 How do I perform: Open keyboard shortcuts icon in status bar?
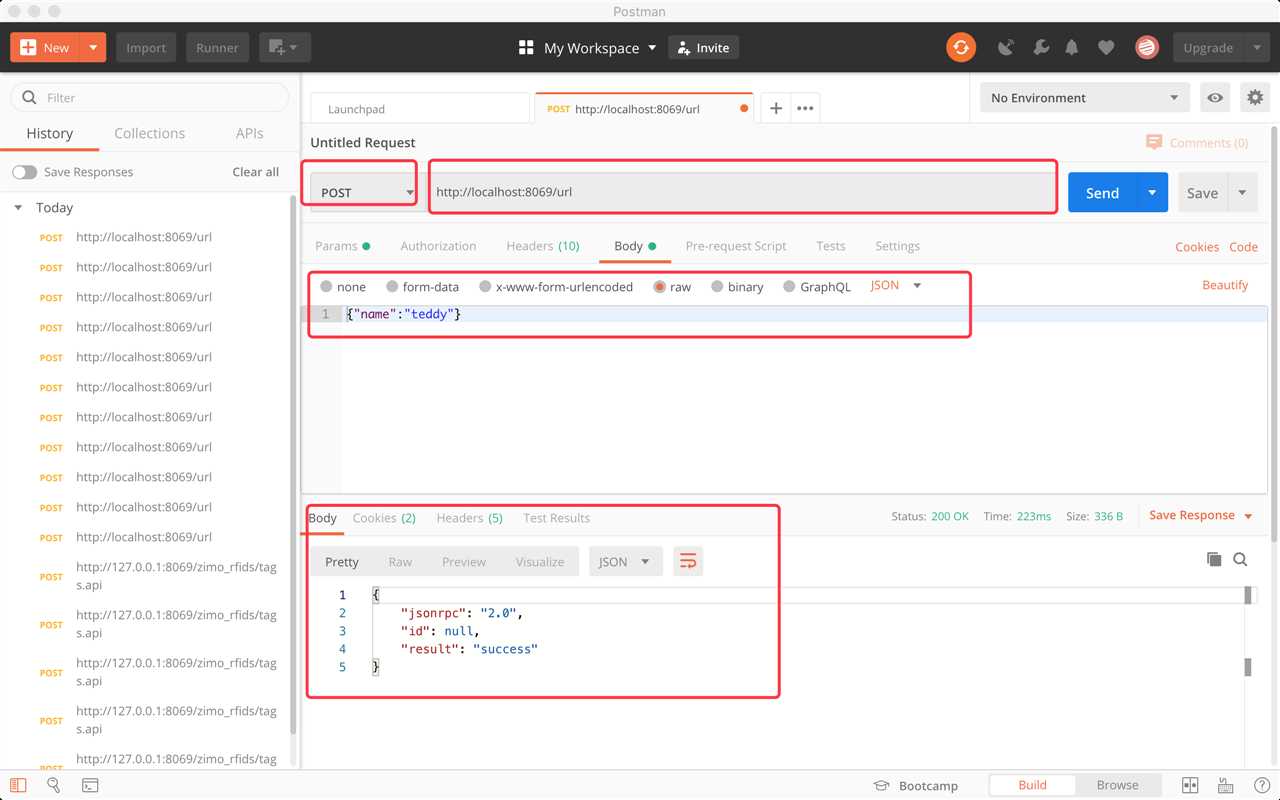[x=1224, y=786]
